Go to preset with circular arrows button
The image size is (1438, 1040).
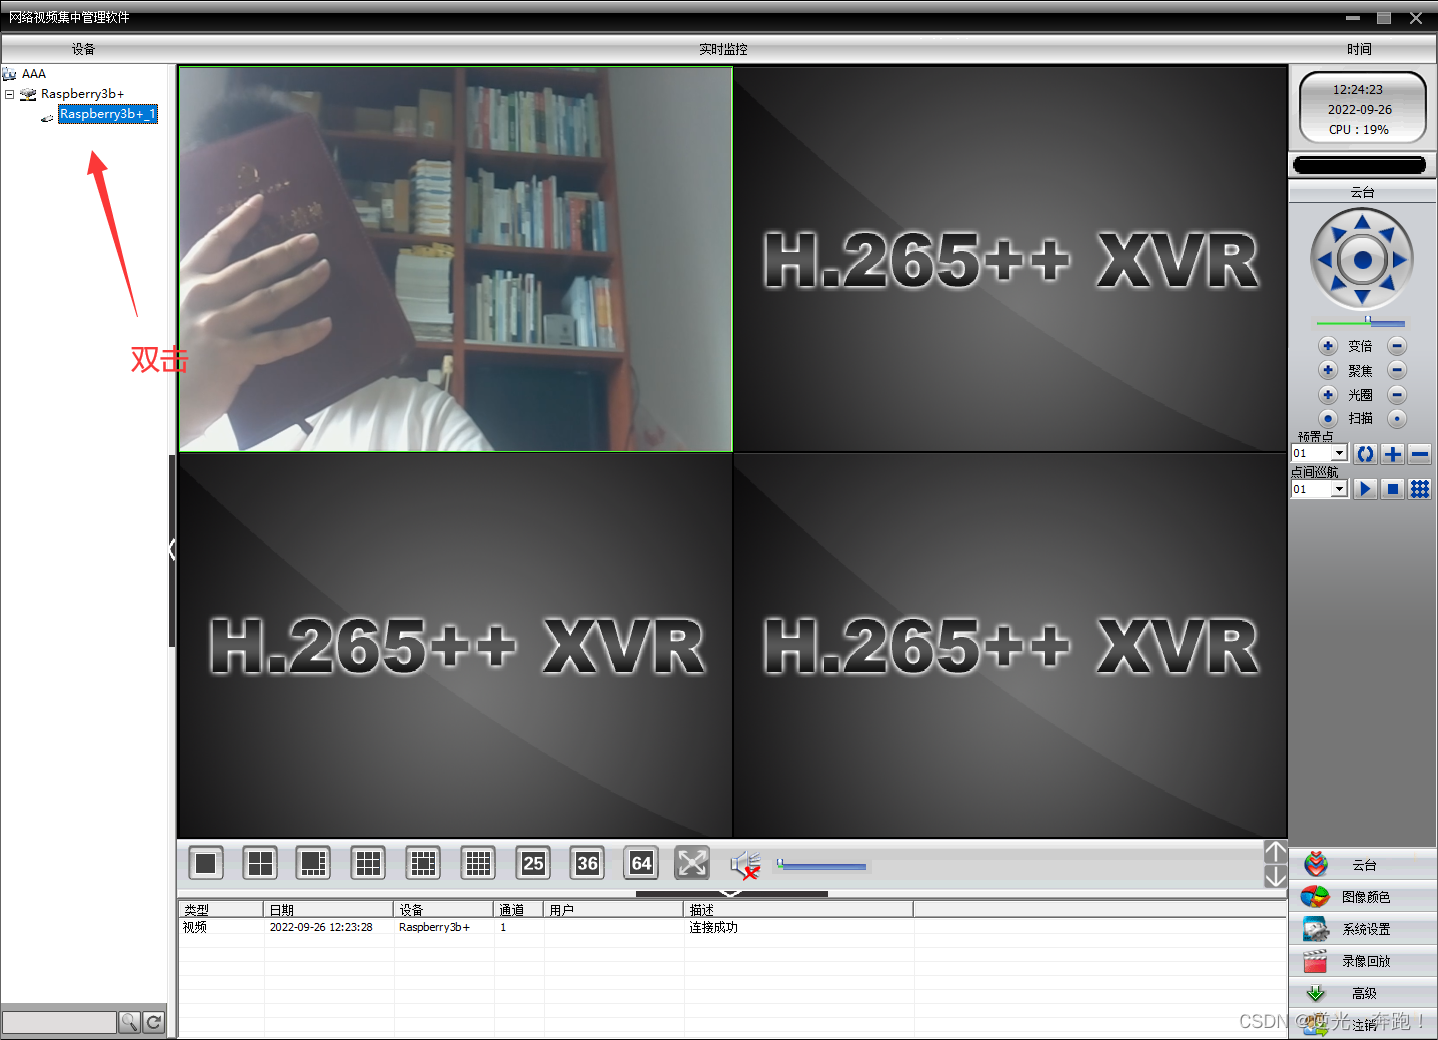(x=1365, y=454)
